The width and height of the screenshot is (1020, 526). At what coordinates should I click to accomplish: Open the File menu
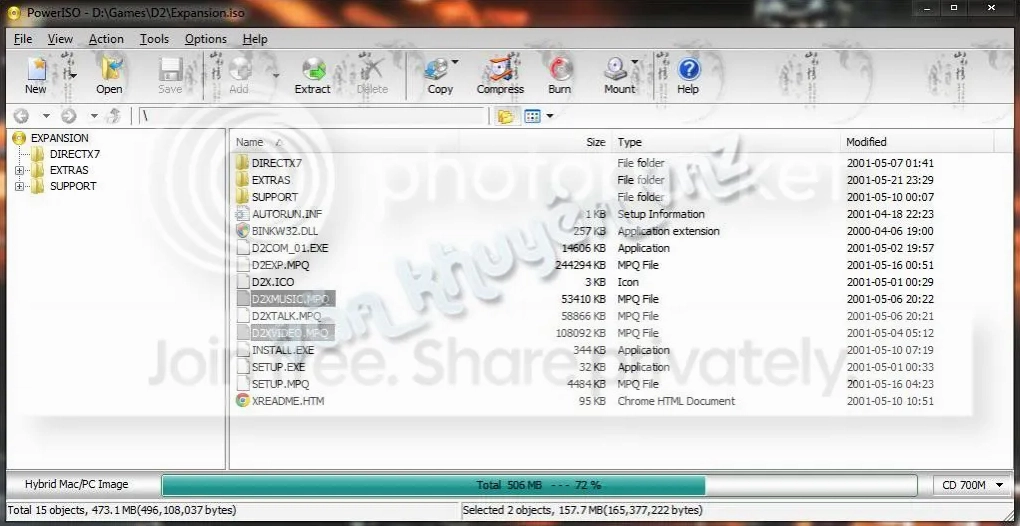coord(23,39)
